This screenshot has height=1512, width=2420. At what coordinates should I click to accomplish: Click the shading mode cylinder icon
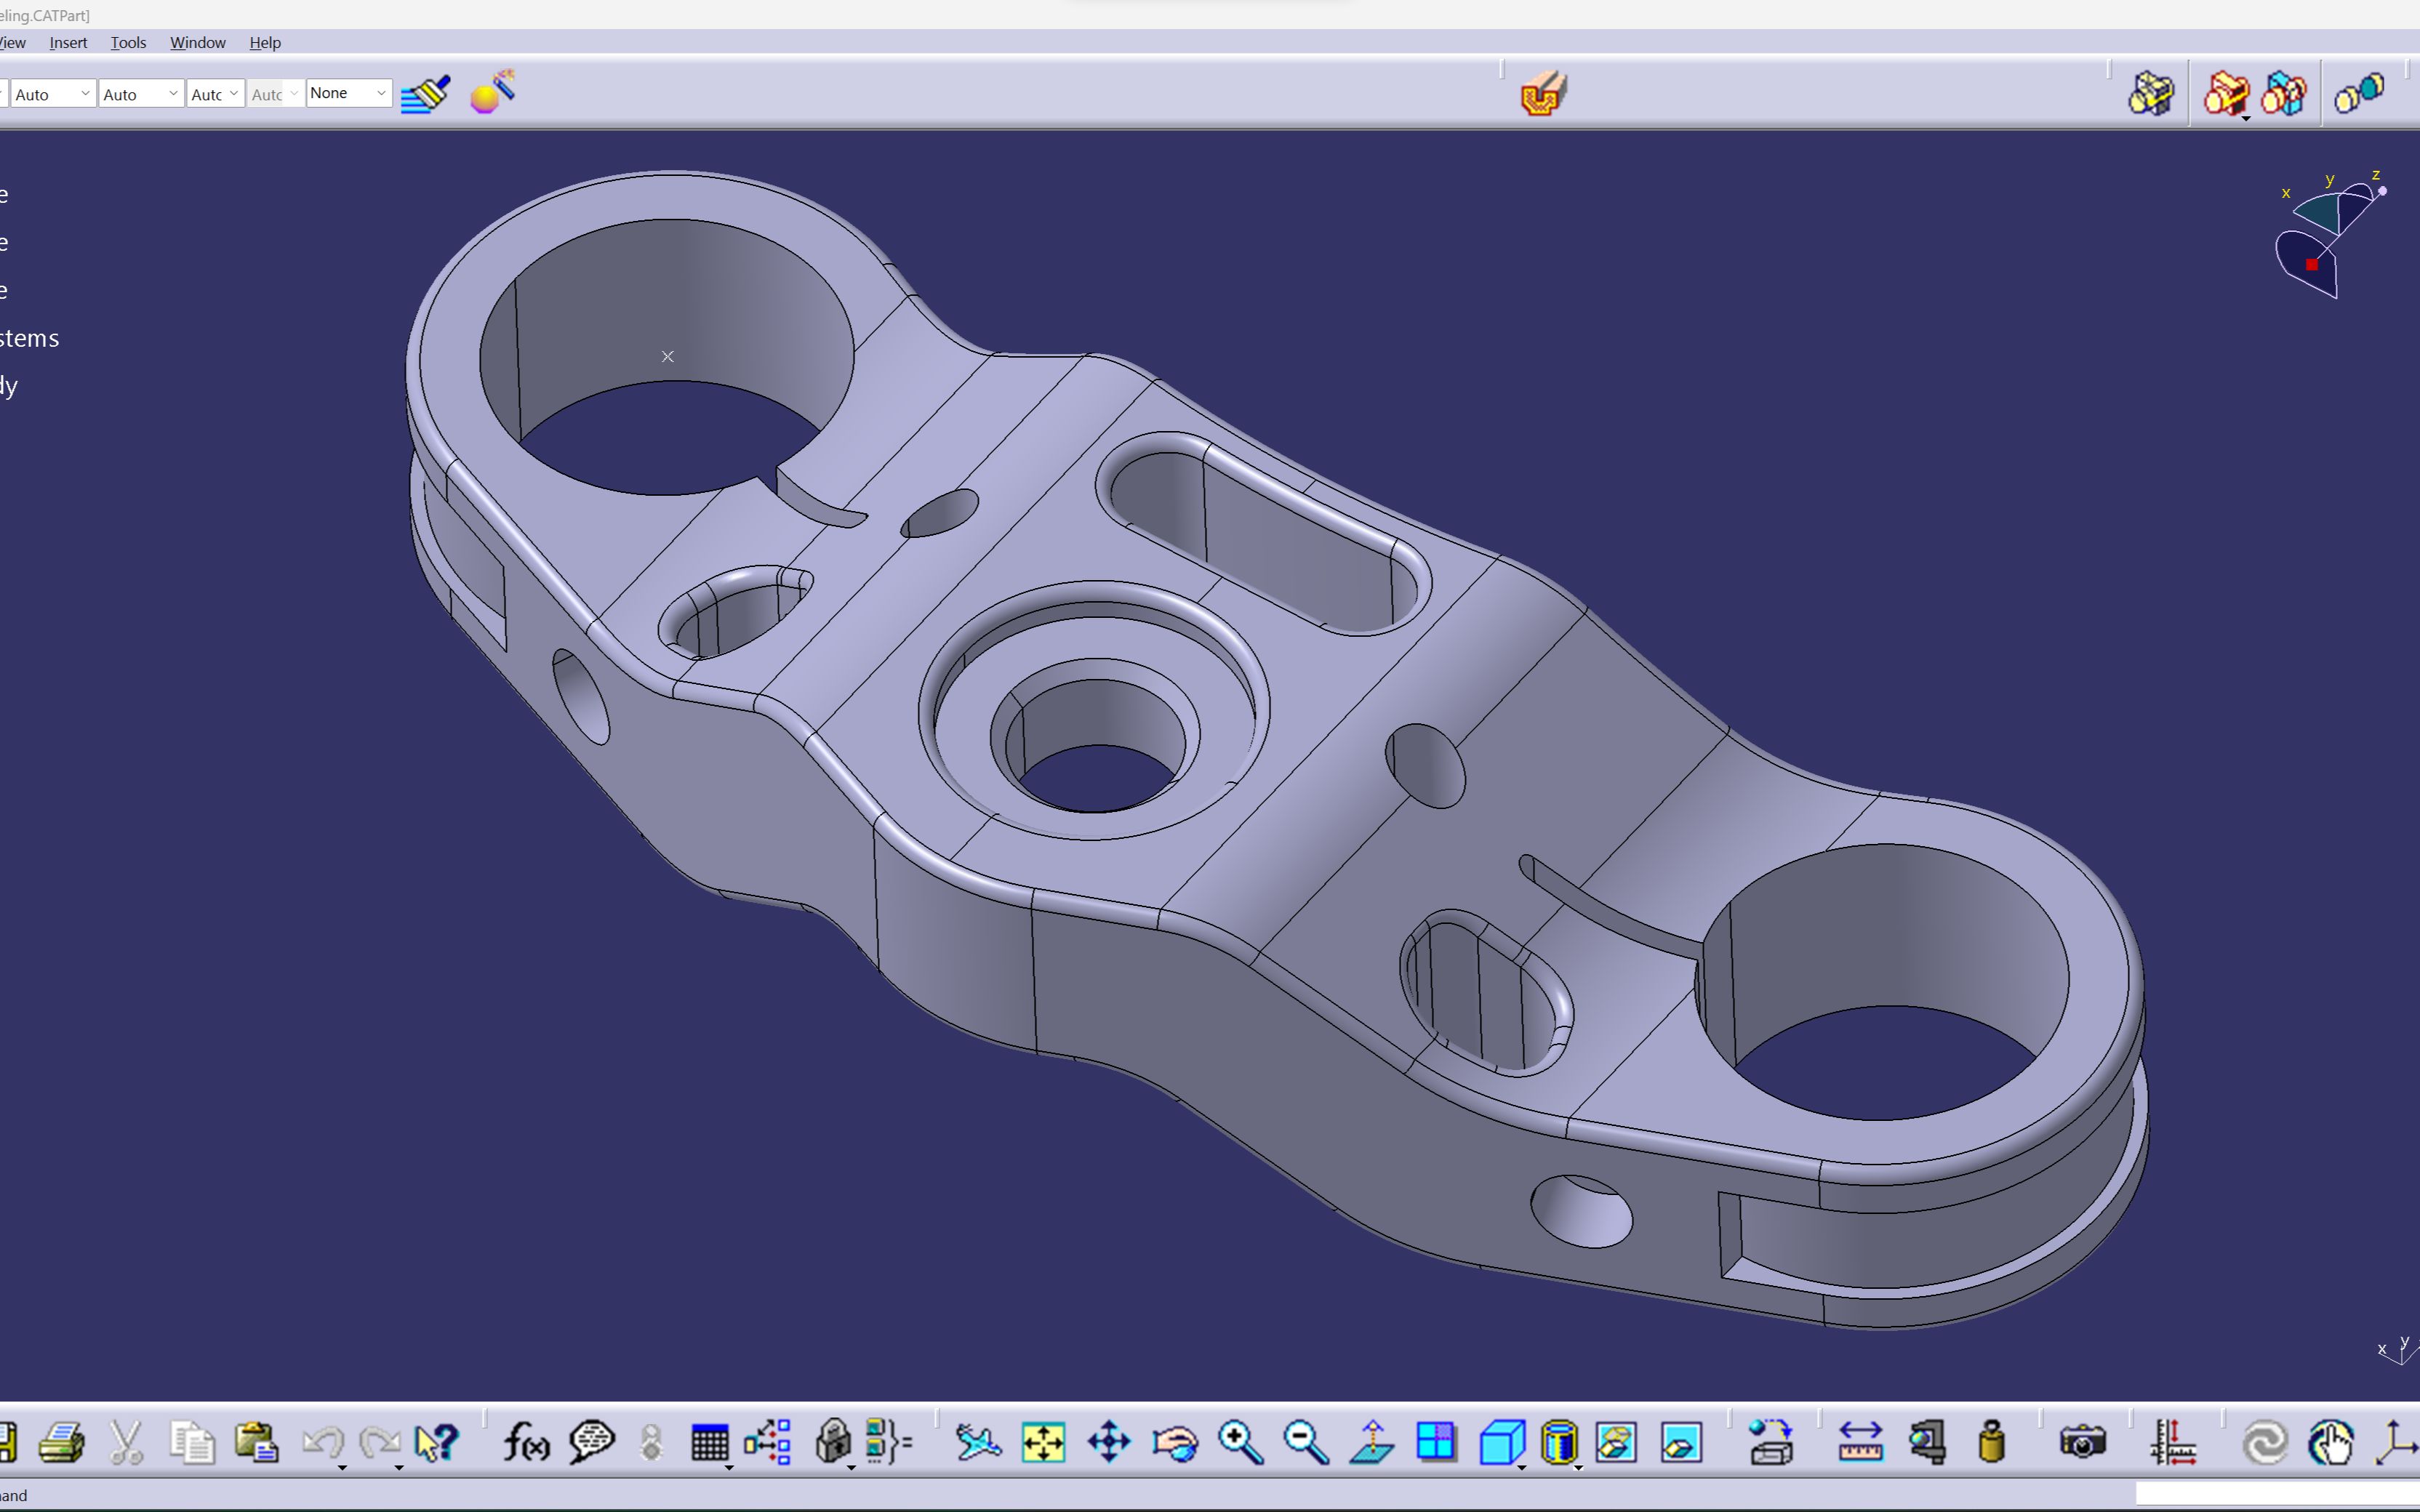pyautogui.click(x=1559, y=1442)
